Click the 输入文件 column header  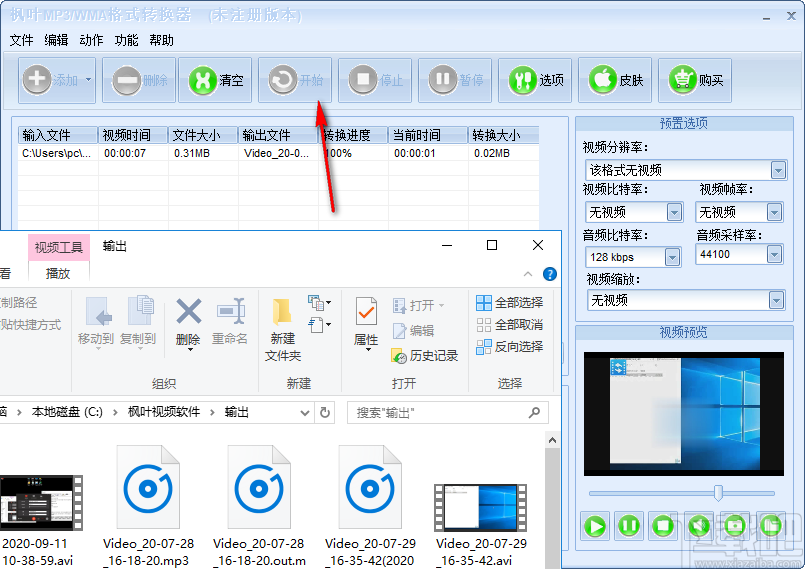click(58, 135)
